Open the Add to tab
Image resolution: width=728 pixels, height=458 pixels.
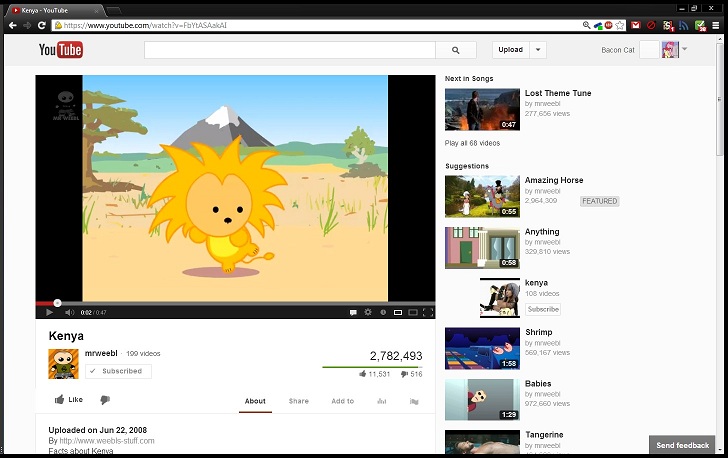343,401
